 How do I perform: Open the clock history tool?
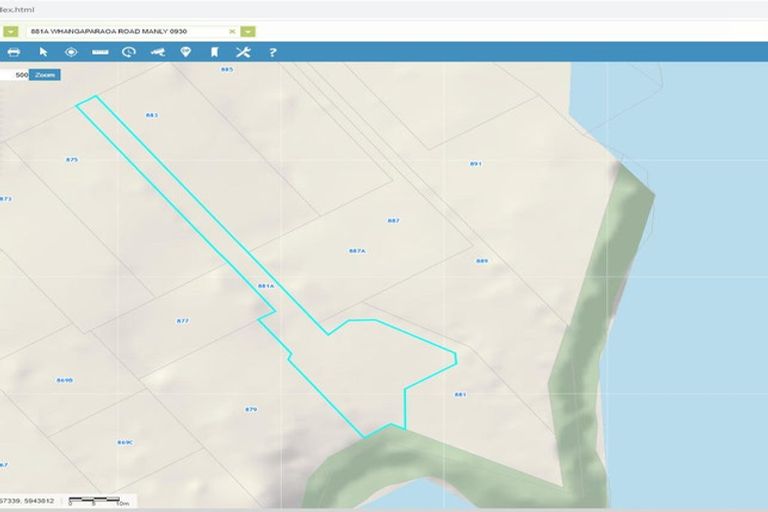(x=128, y=52)
